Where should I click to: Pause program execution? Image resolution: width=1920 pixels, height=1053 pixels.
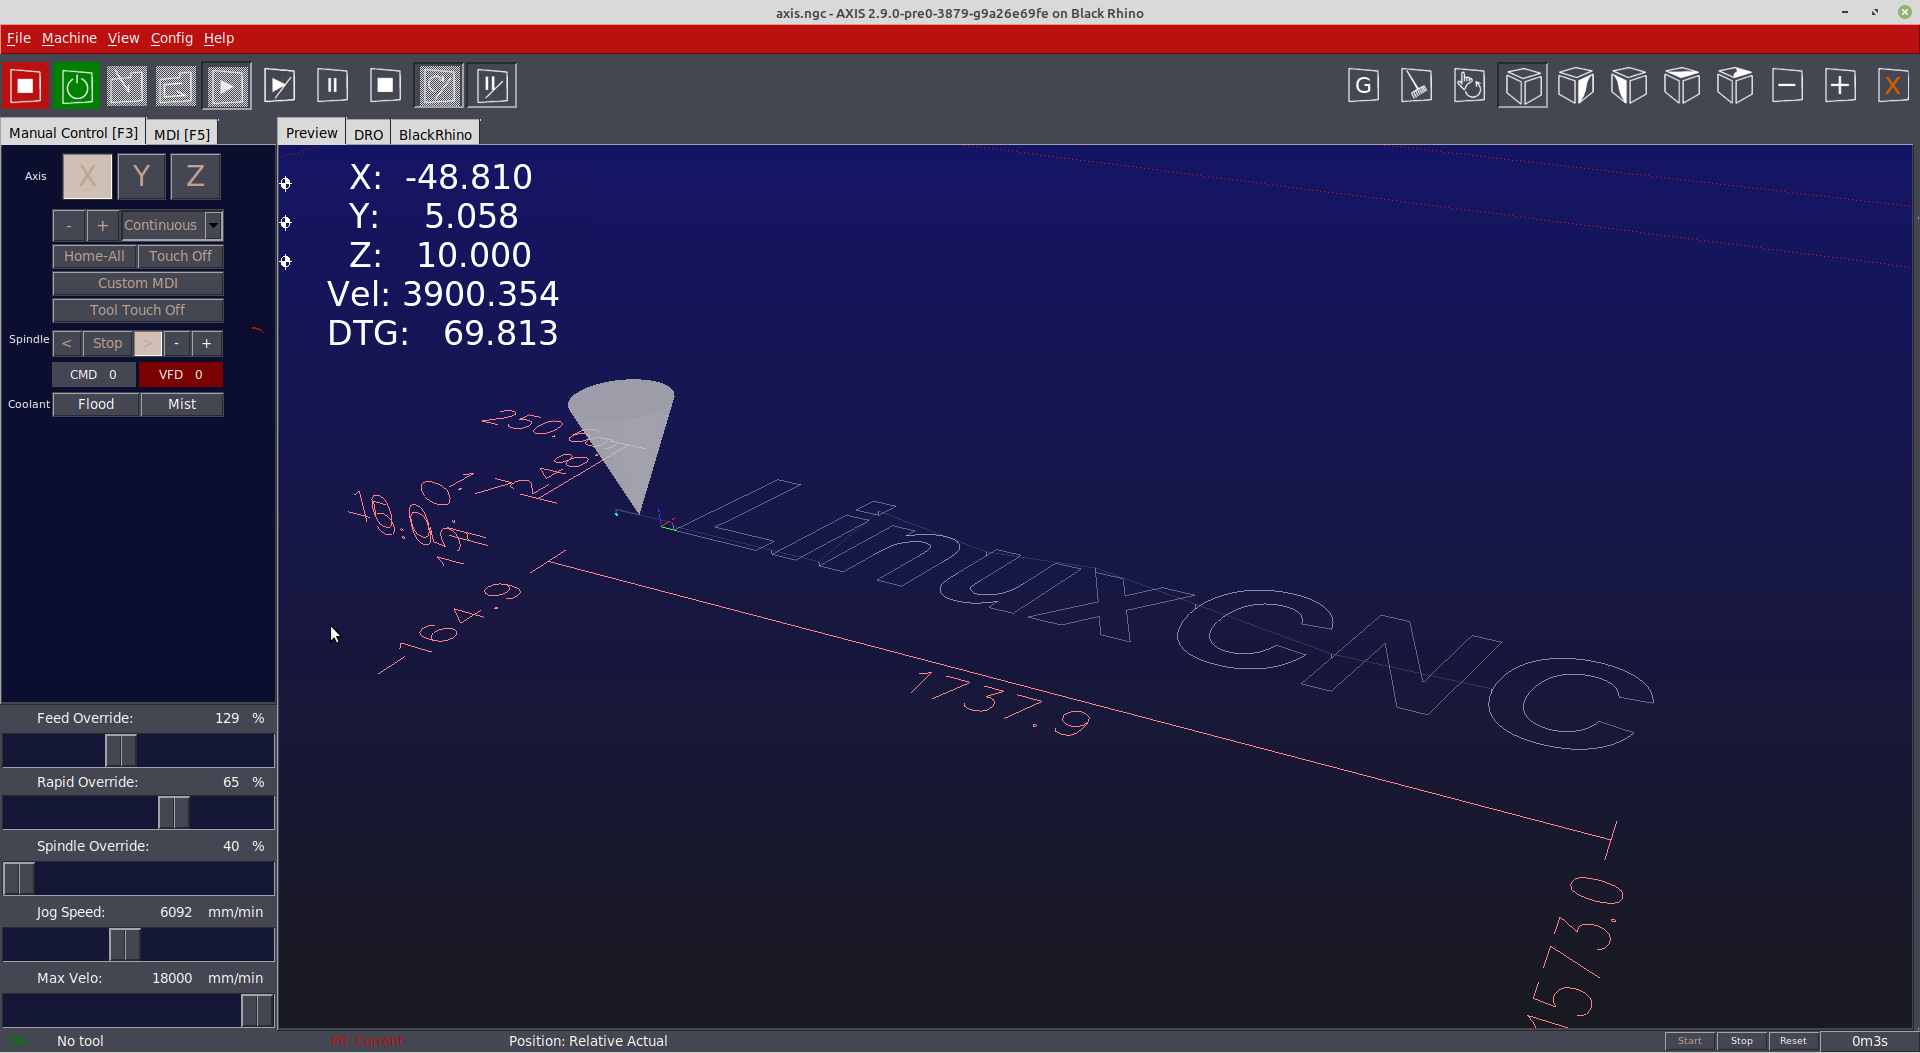tap(332, 86)
